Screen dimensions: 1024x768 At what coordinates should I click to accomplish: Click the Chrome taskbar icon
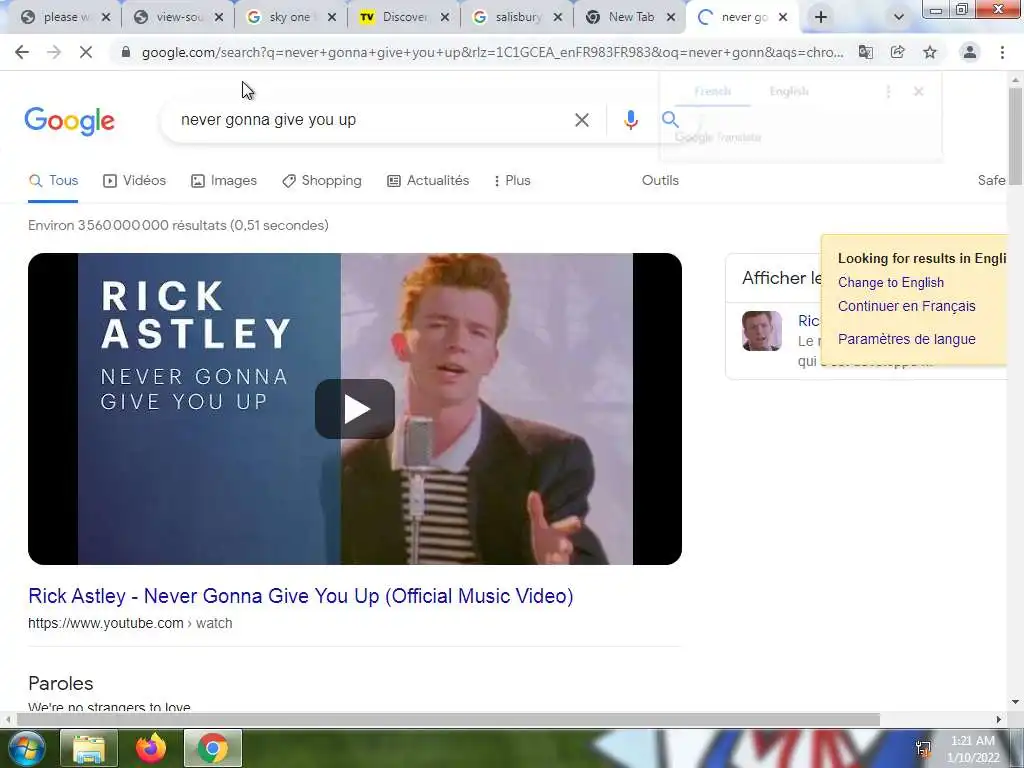coord(213,748)
